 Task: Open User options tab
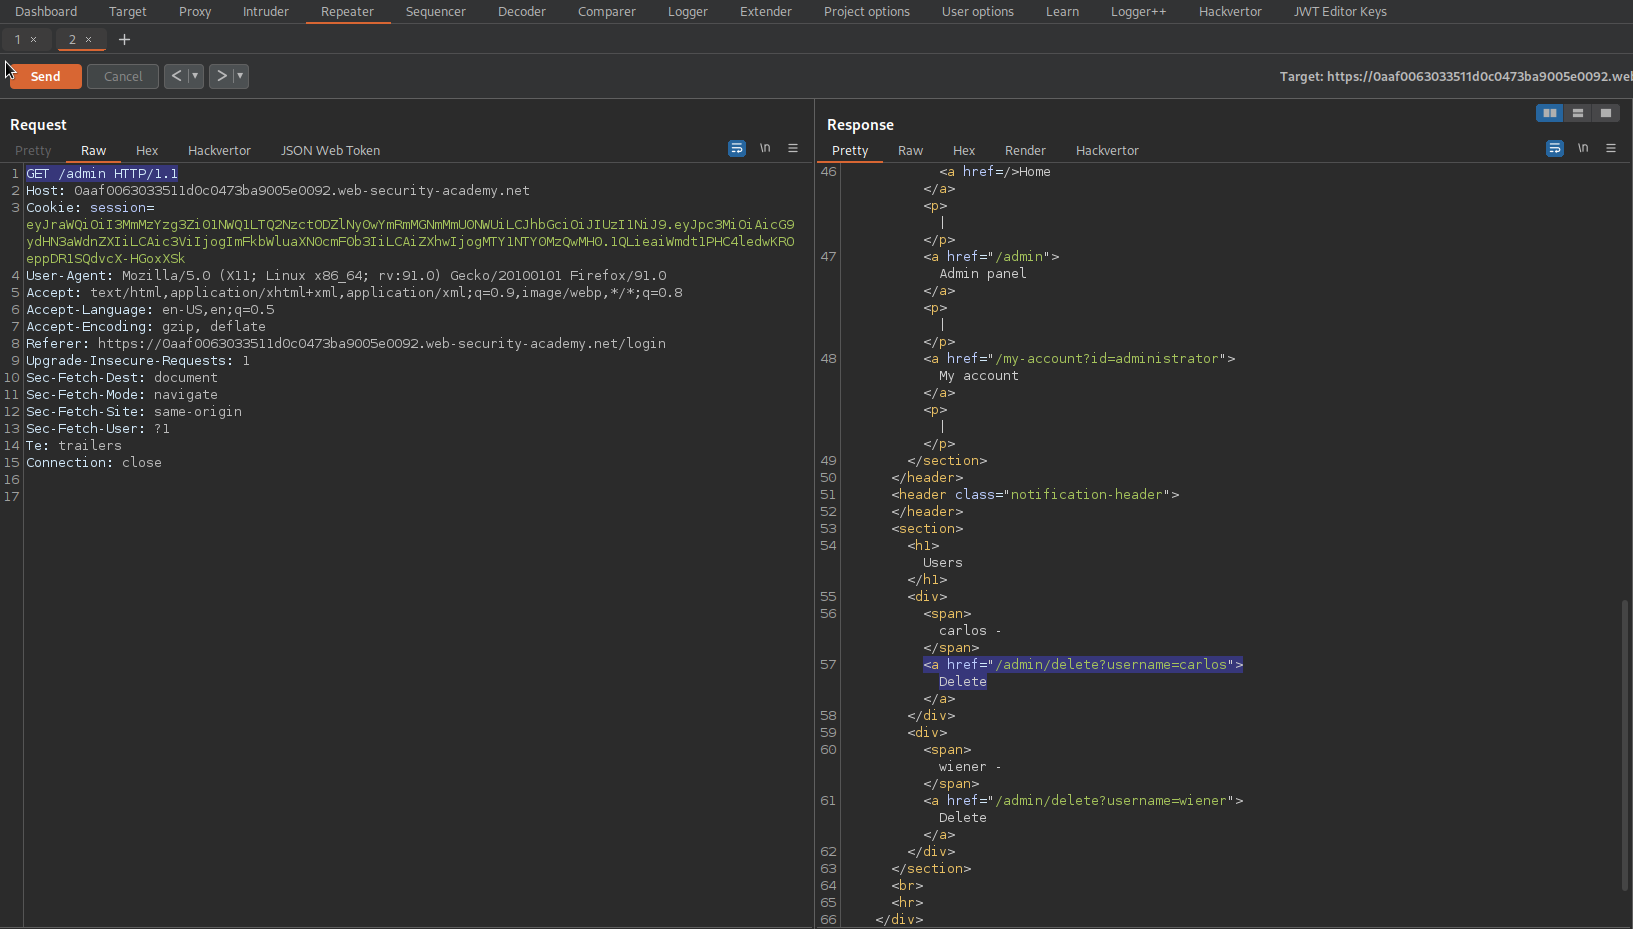[978, 12]
